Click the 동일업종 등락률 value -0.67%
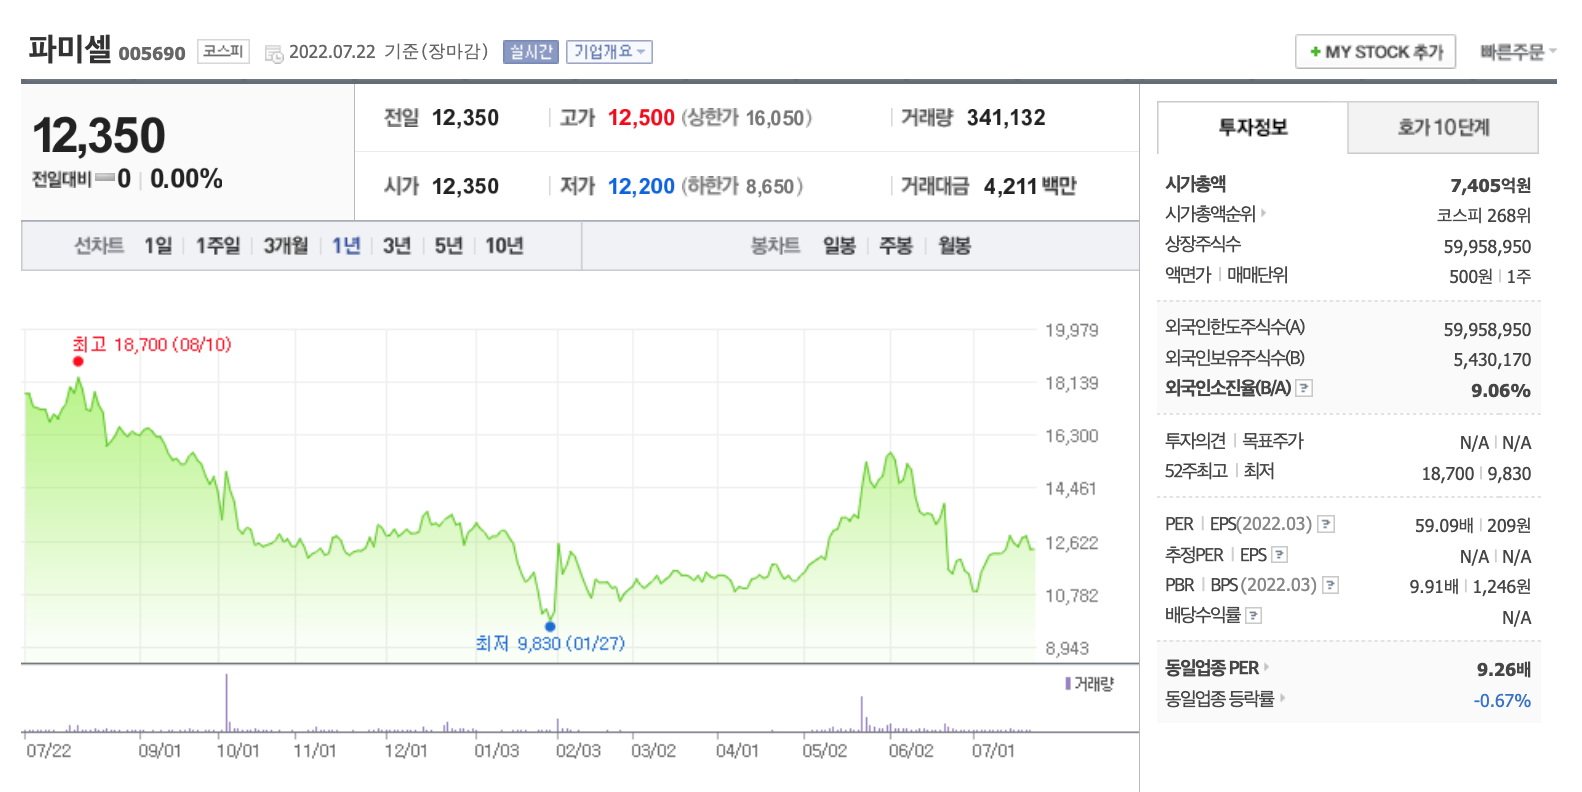 pos(1502,701)
